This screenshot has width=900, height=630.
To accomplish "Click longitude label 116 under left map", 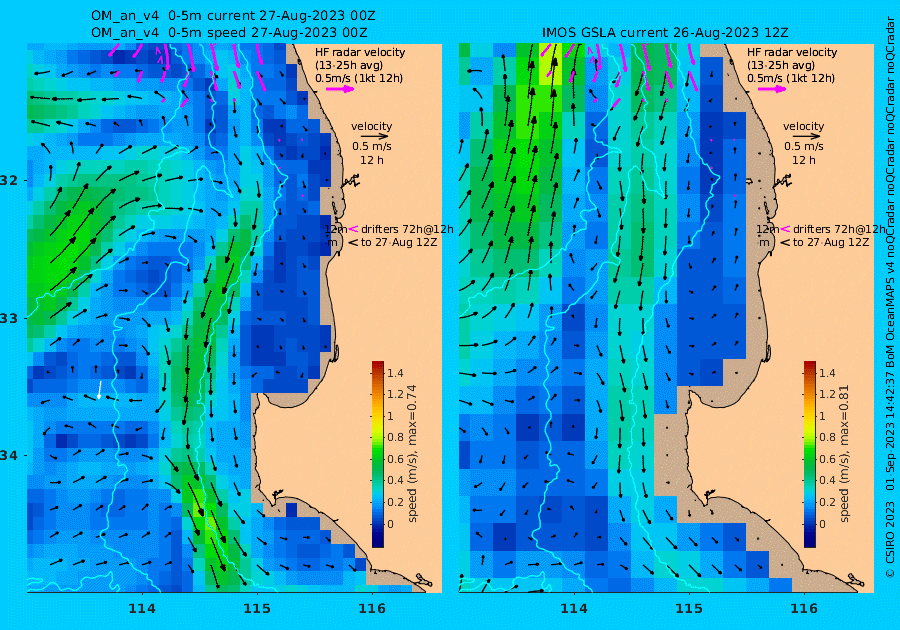I will [x=372, y=608].
